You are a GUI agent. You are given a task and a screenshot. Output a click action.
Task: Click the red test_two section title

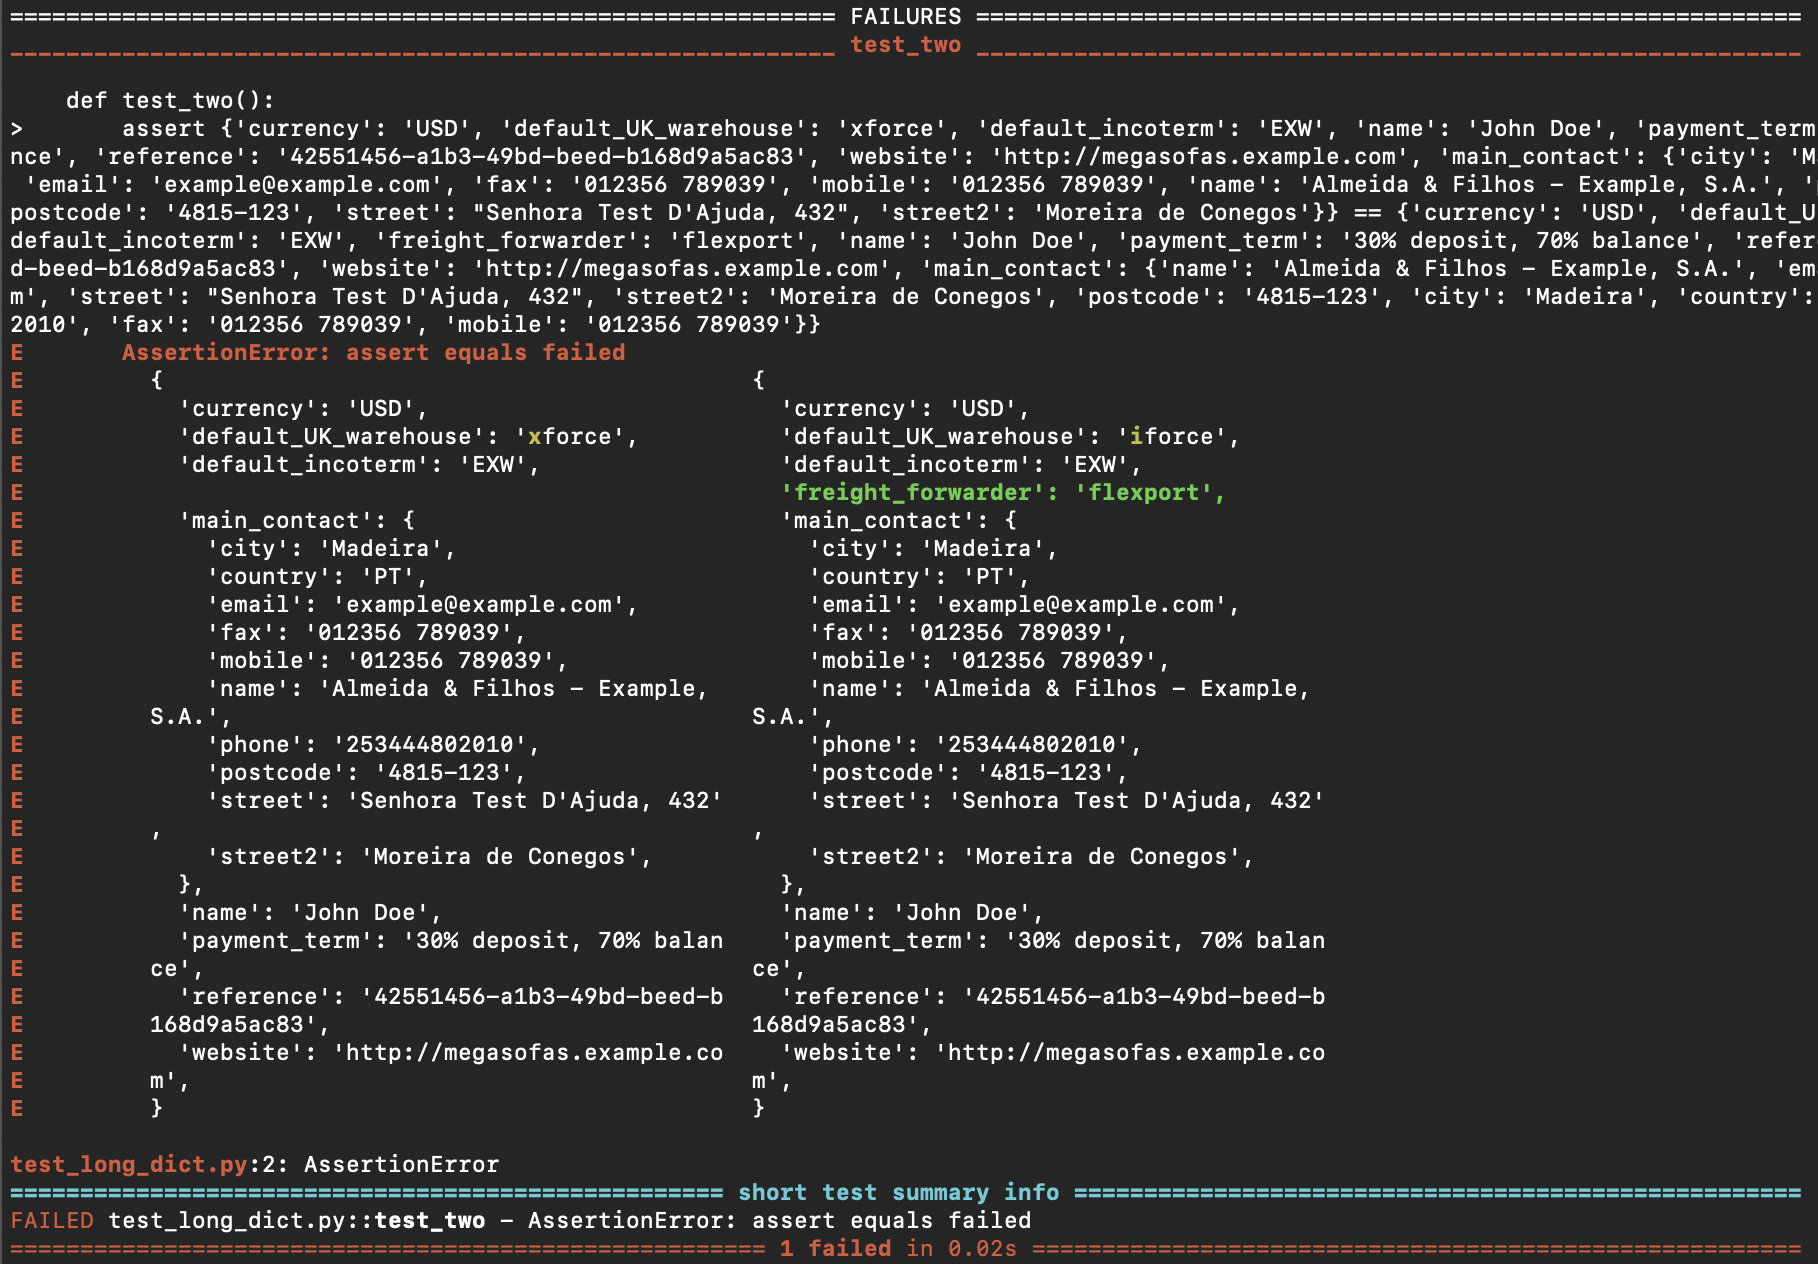tap(906, 44)
